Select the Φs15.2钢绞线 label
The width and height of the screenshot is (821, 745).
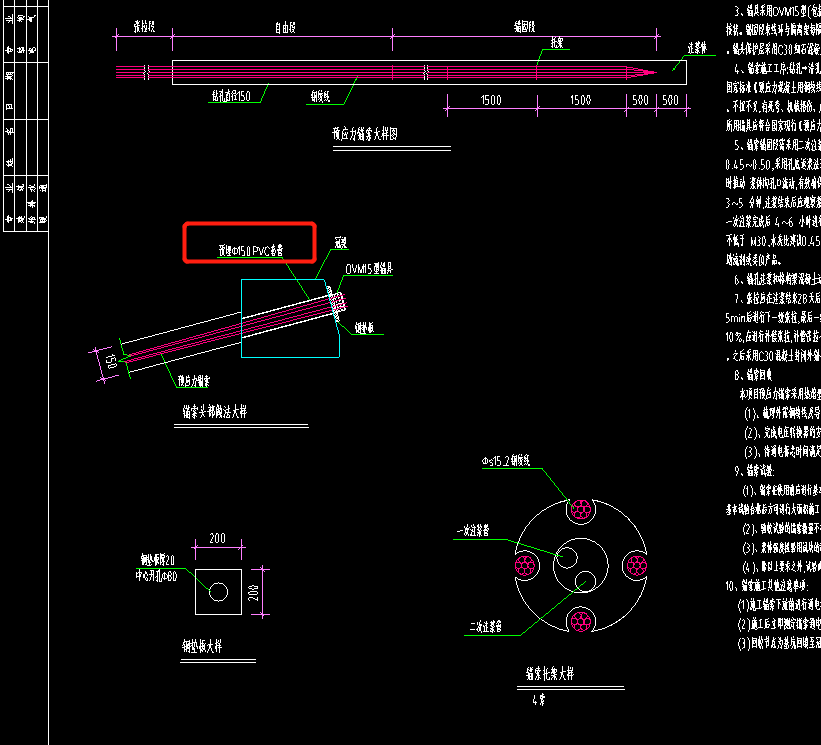coord(512,461)
